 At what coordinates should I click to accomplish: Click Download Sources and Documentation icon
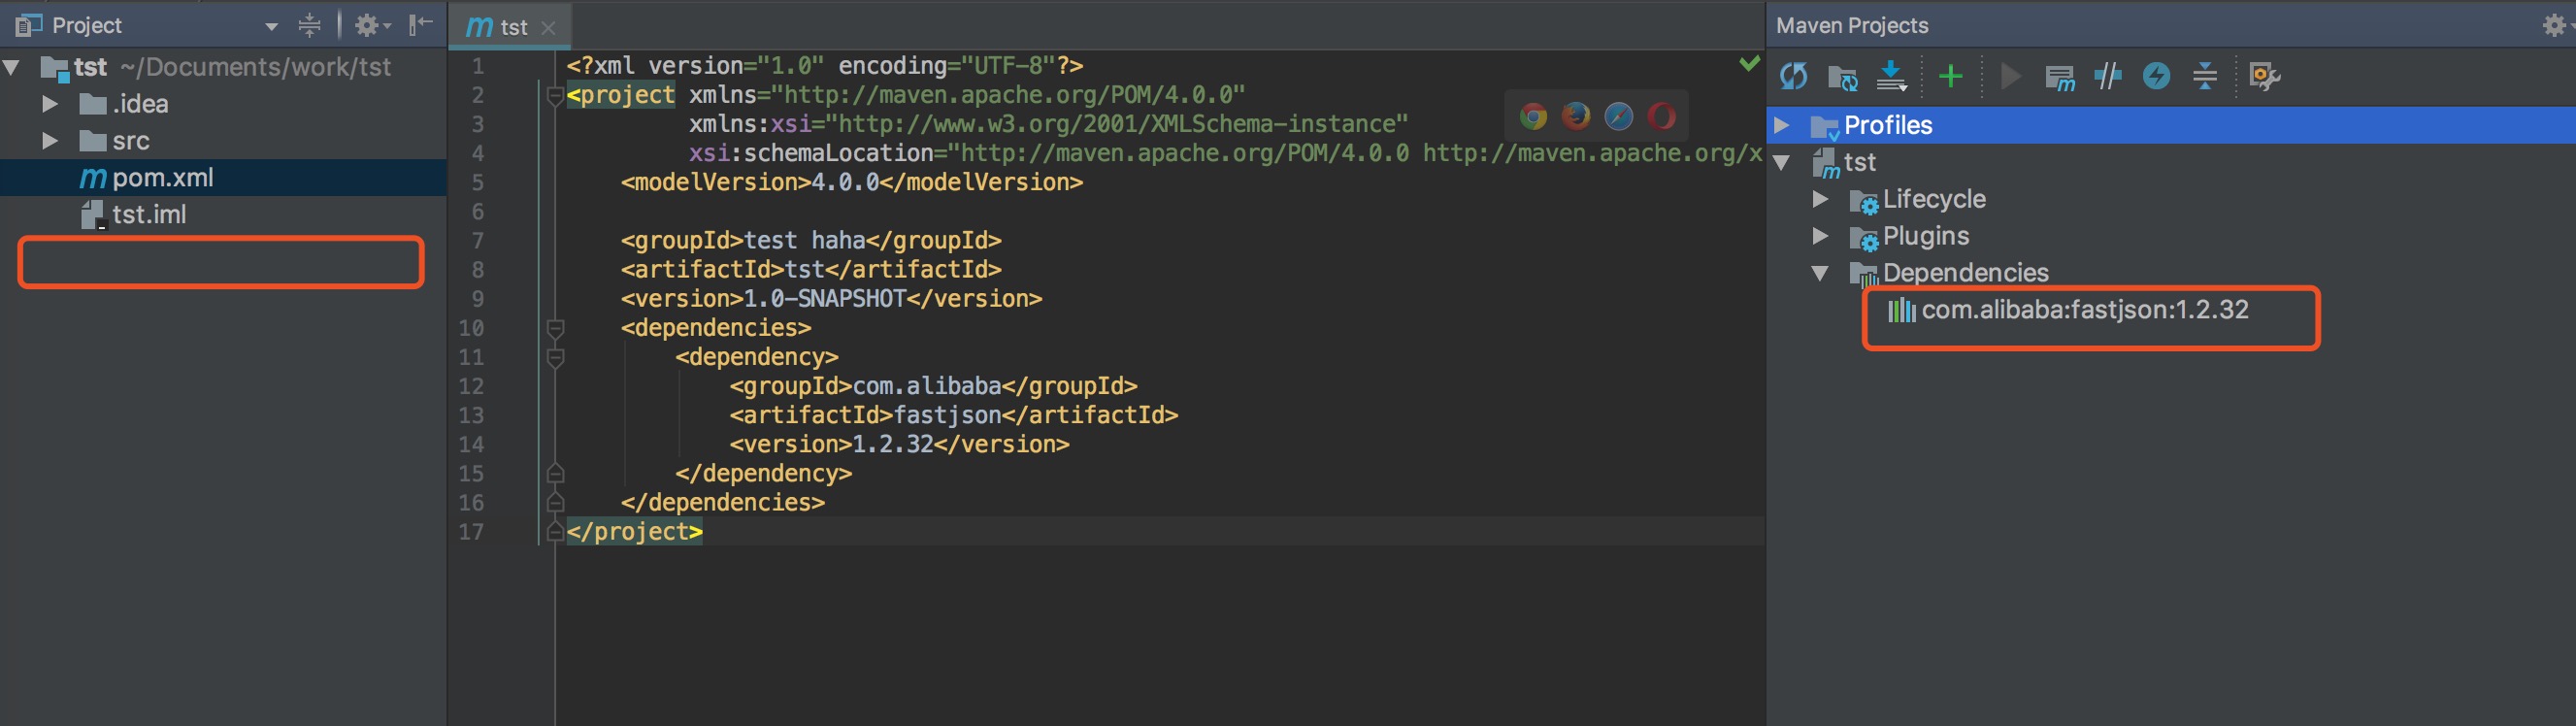tap(1891, 76)
